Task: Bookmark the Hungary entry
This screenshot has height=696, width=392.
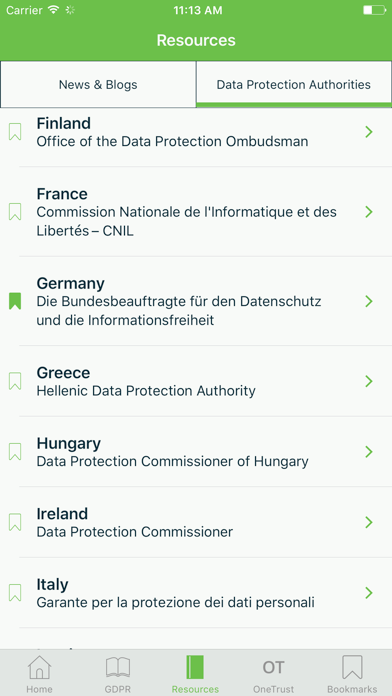Action: pos(15,452)
